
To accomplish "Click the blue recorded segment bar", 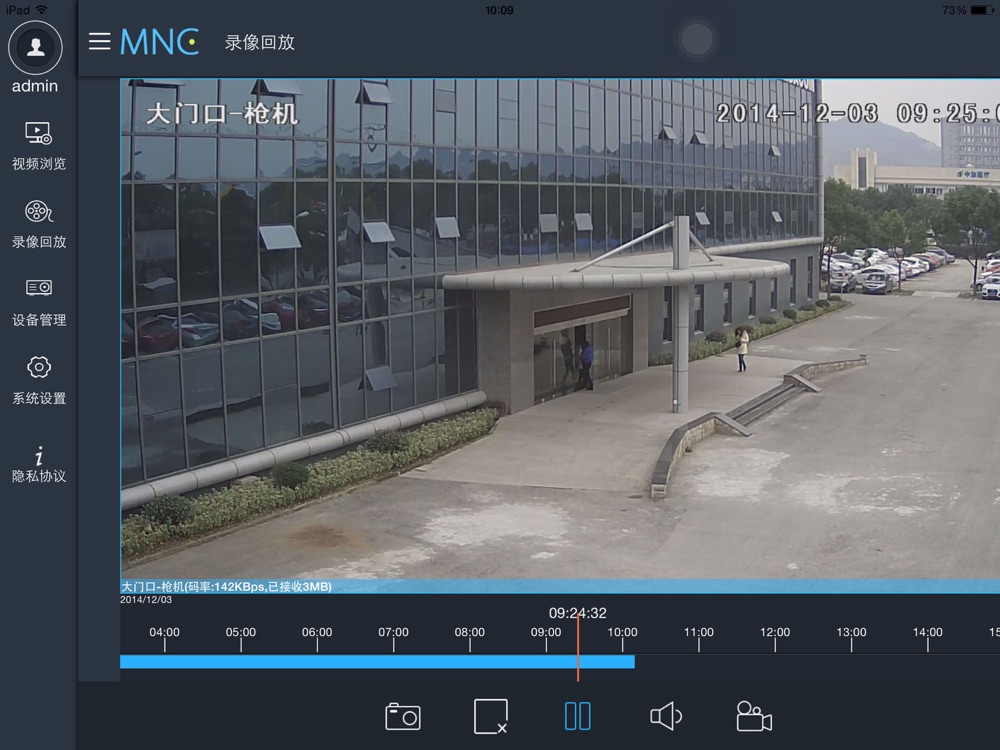I will [350, 662].
